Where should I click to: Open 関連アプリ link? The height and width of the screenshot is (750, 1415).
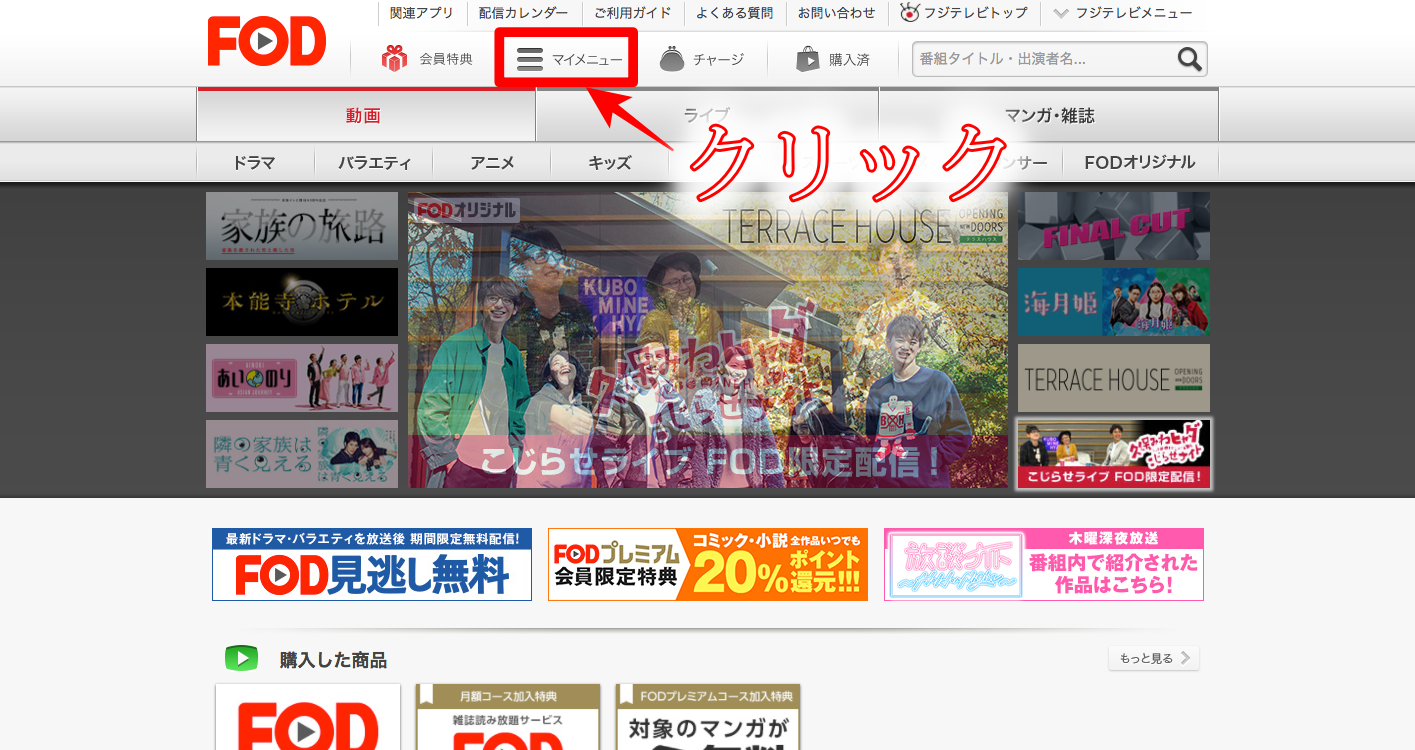coord(421,13)
